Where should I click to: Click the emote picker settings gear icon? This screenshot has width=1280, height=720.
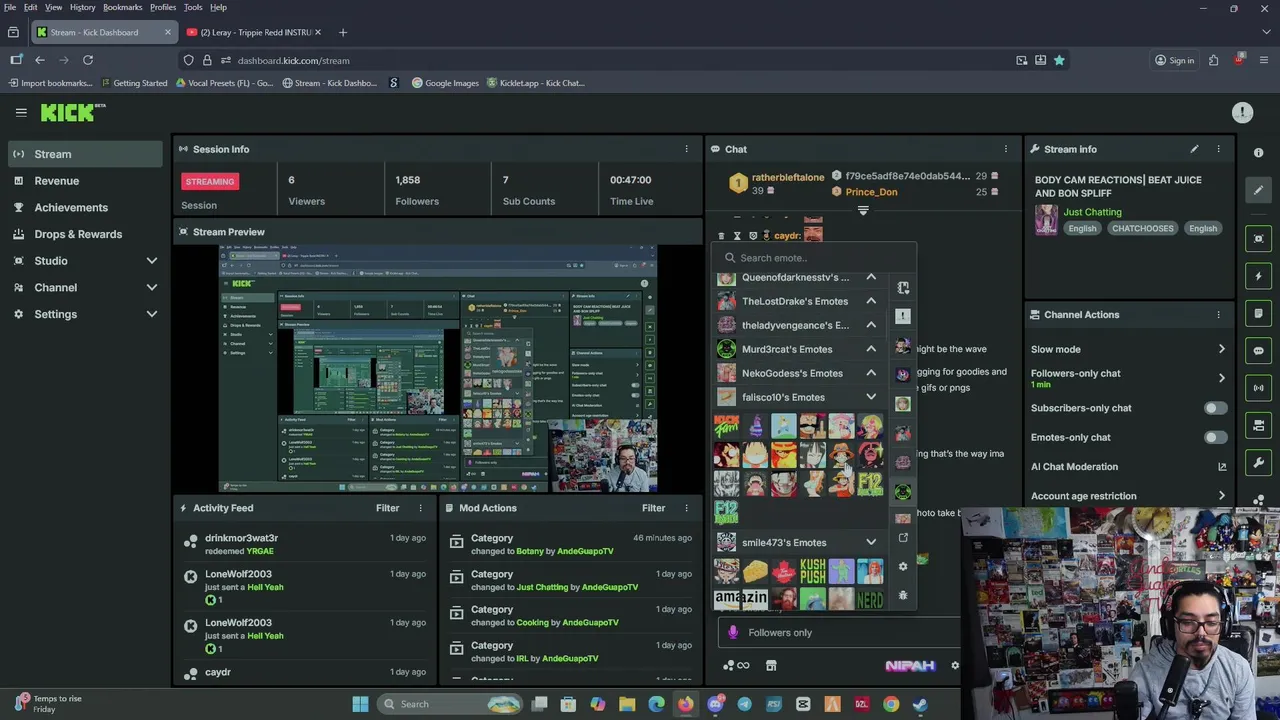click(903, 566)
